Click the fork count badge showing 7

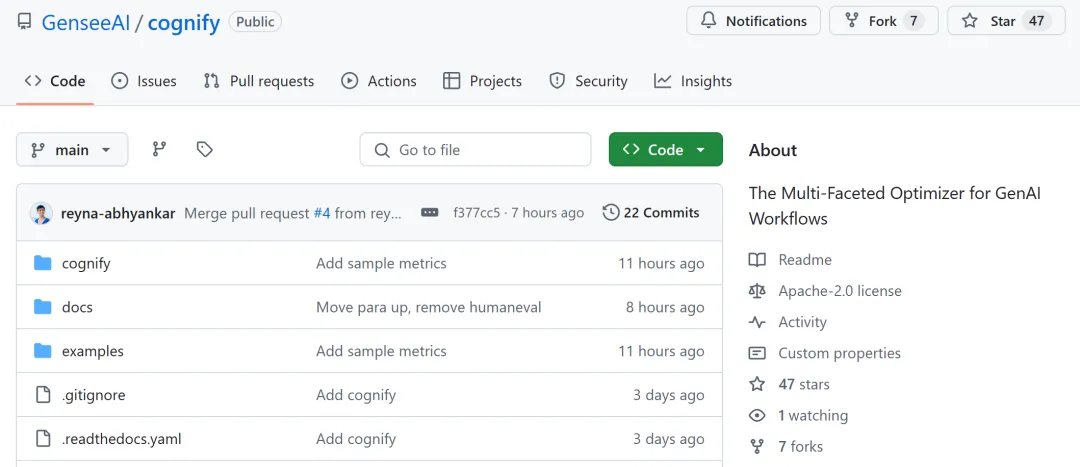coord(913,21)
